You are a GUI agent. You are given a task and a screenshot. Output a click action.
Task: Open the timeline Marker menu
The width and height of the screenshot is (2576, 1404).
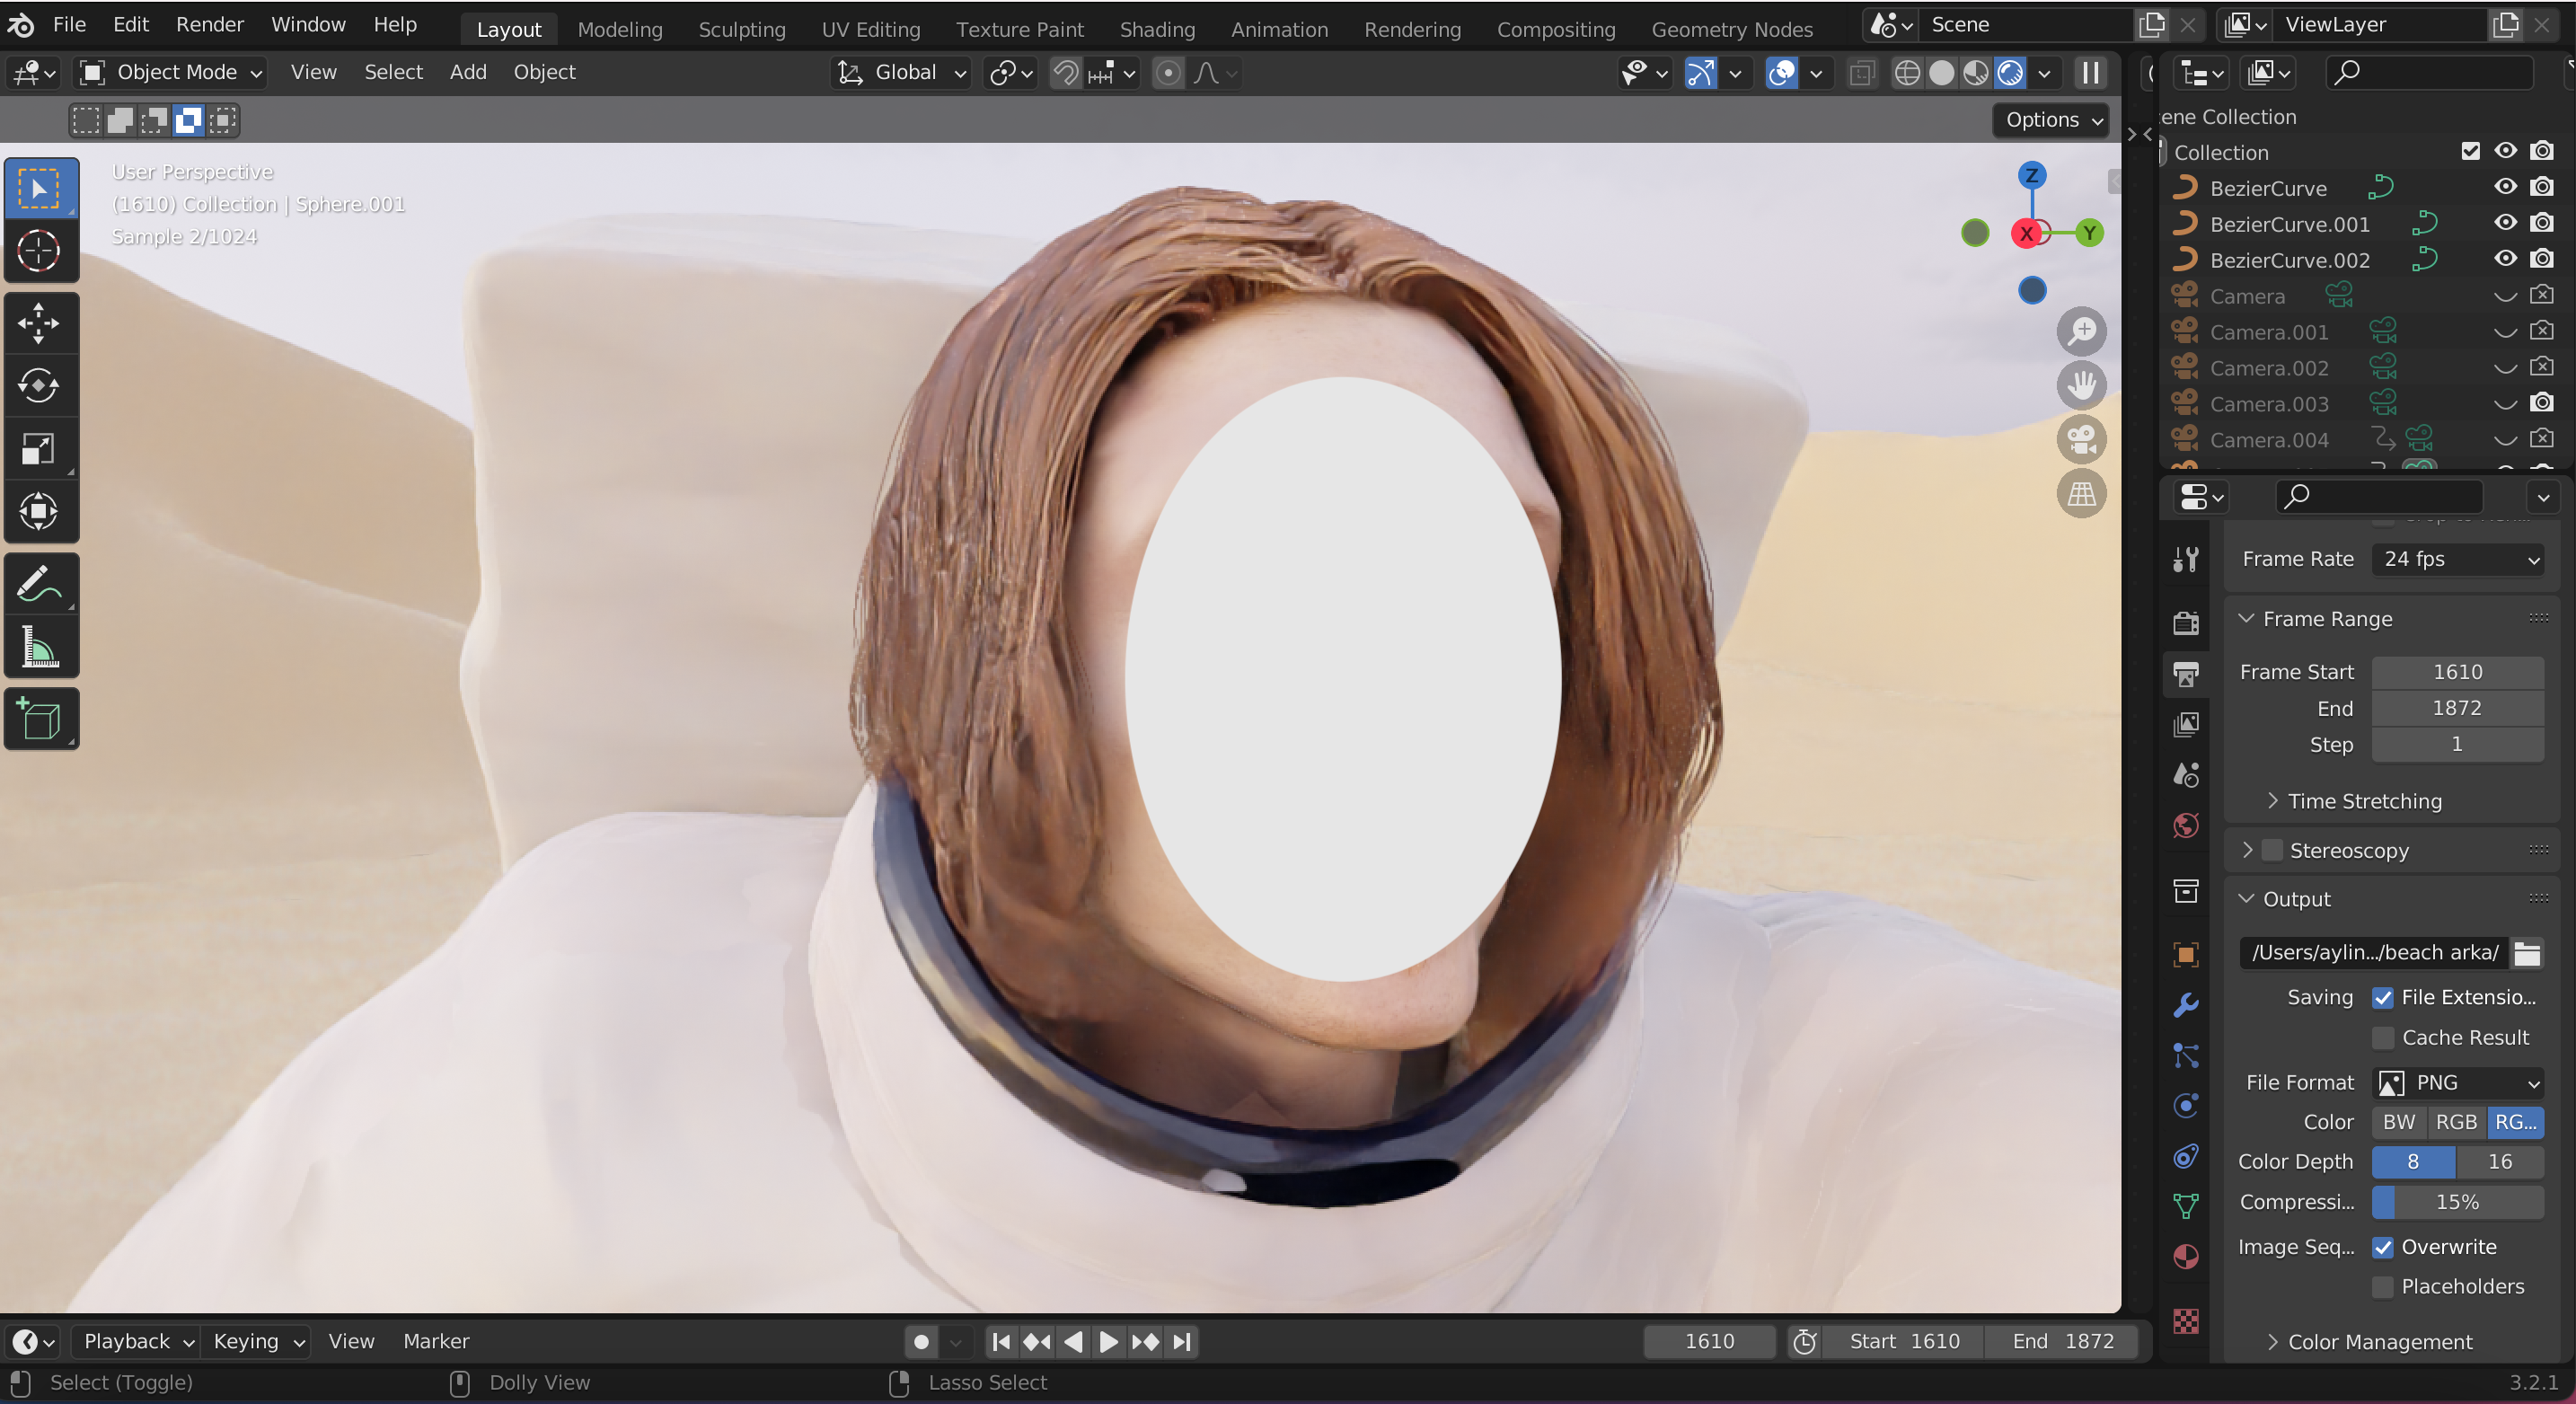coord(436,1341)
